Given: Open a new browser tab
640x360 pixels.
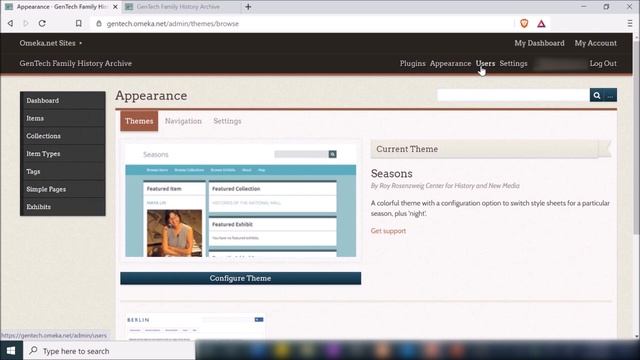Looking at the screenshot, I should tap(248, 7).
